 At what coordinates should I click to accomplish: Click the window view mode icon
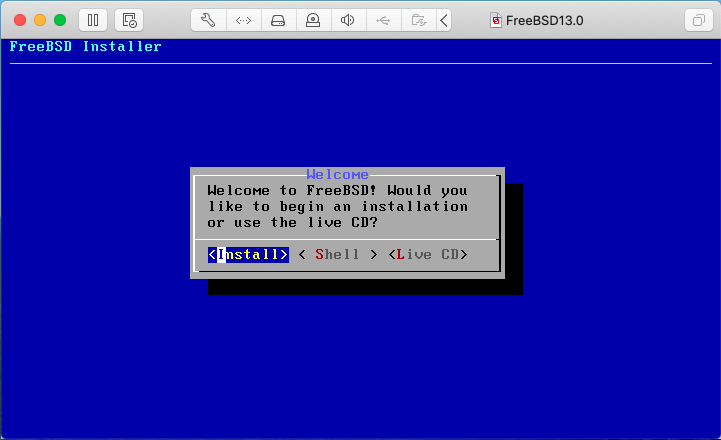pyautogui.click(x=696, y=20)
